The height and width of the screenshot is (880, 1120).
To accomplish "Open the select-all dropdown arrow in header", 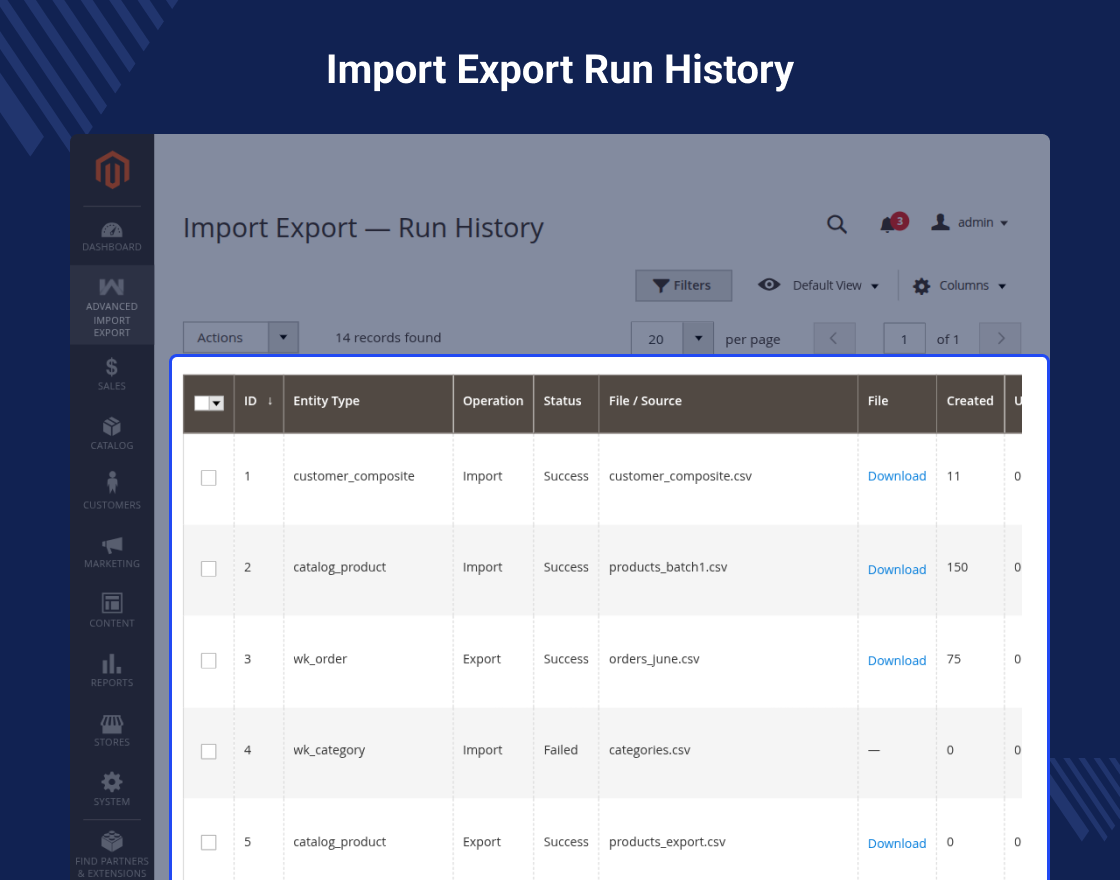I will coord(216,403).
